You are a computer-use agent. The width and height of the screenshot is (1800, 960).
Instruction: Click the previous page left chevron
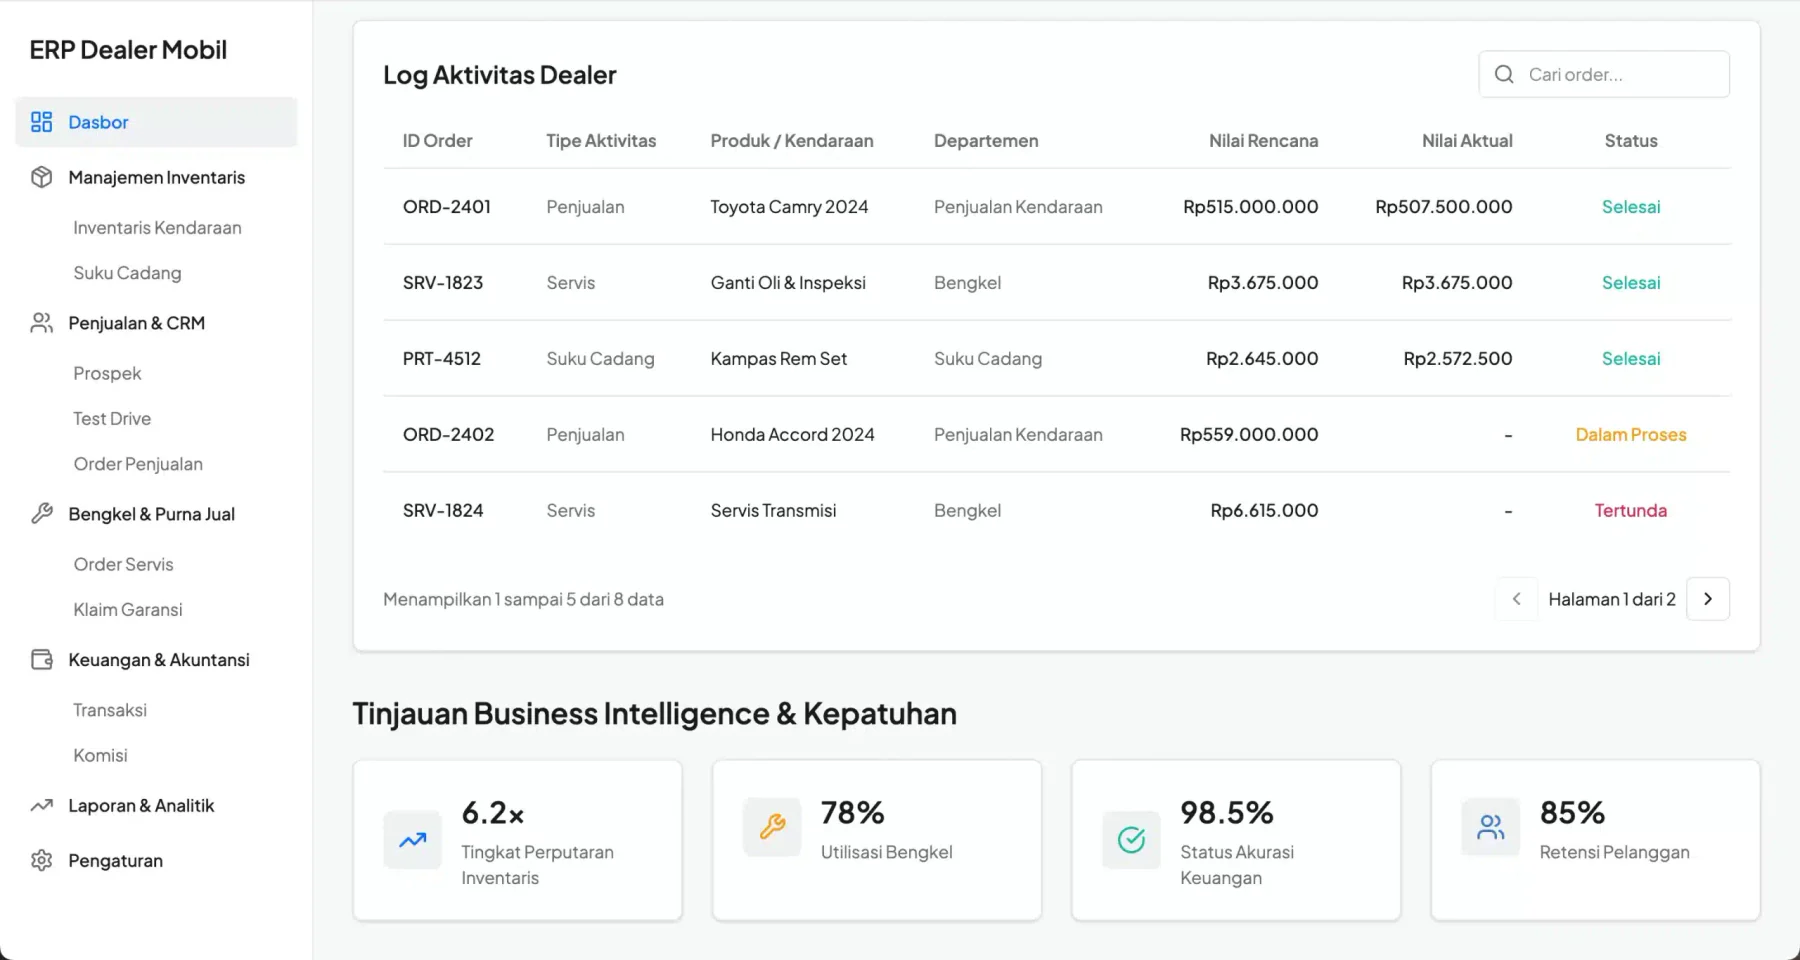click(x=1517, y=599)
